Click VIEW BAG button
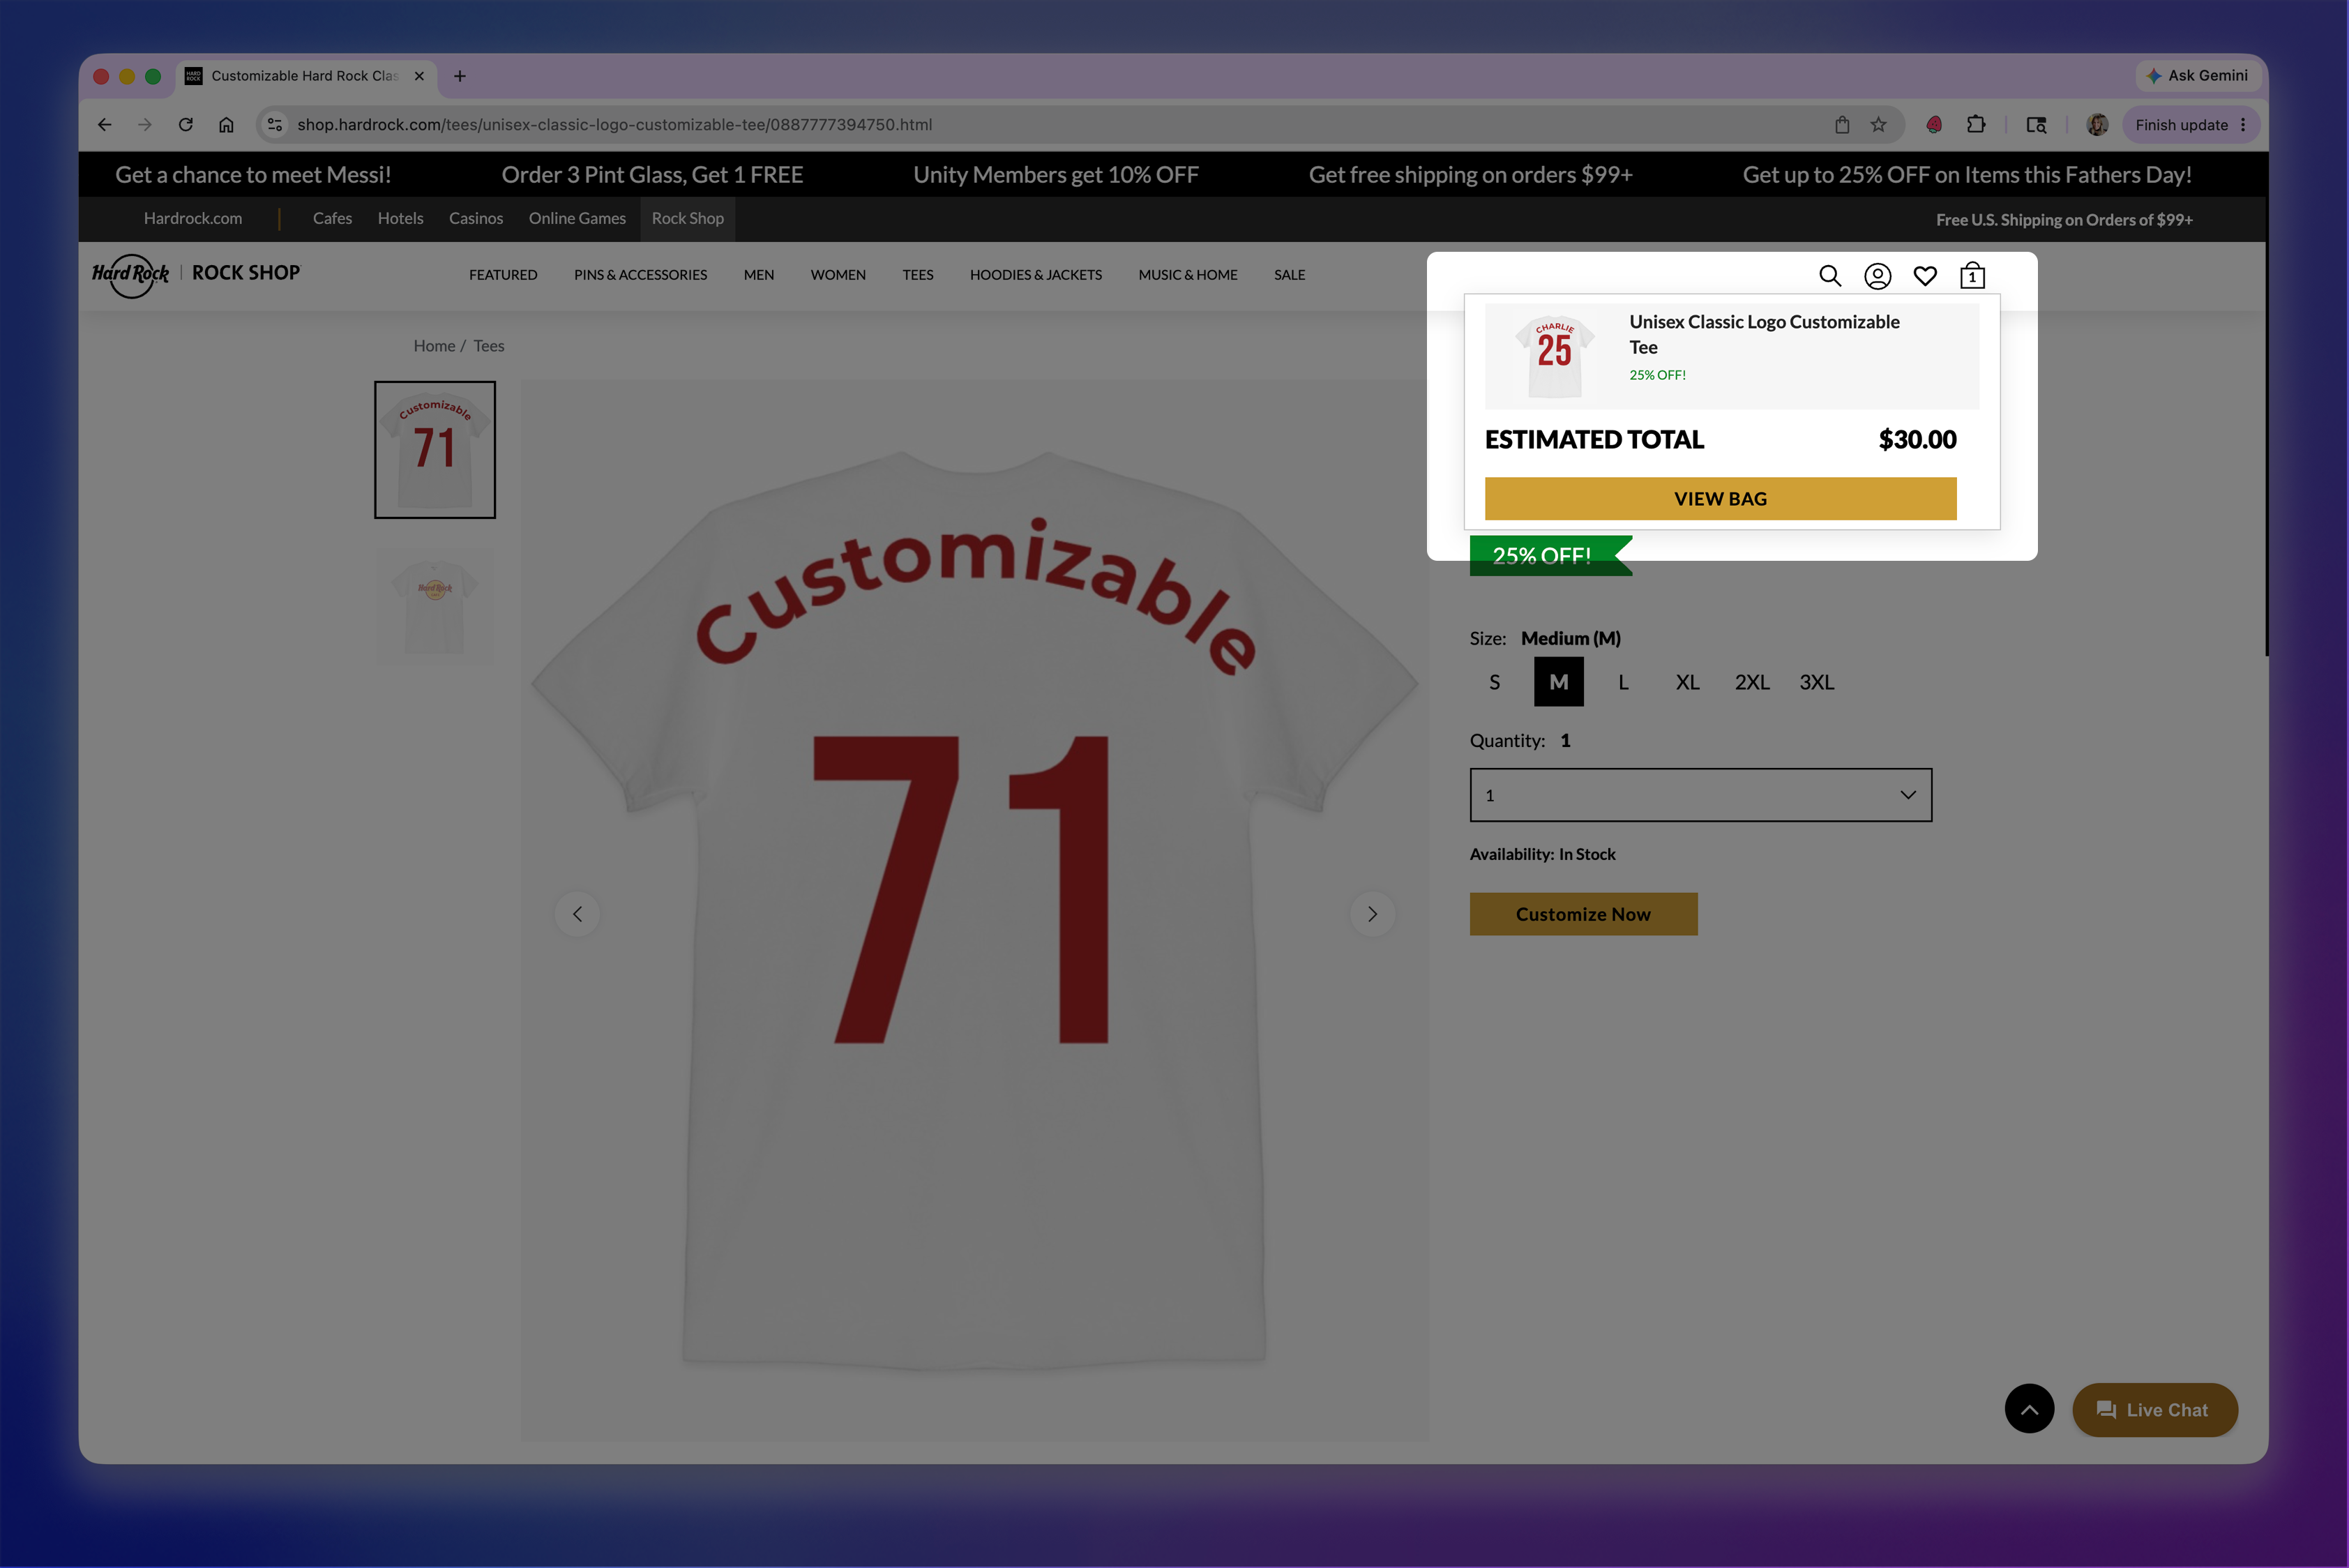The height and width of the screenshot is (1568, 2349). (1720, 498)
